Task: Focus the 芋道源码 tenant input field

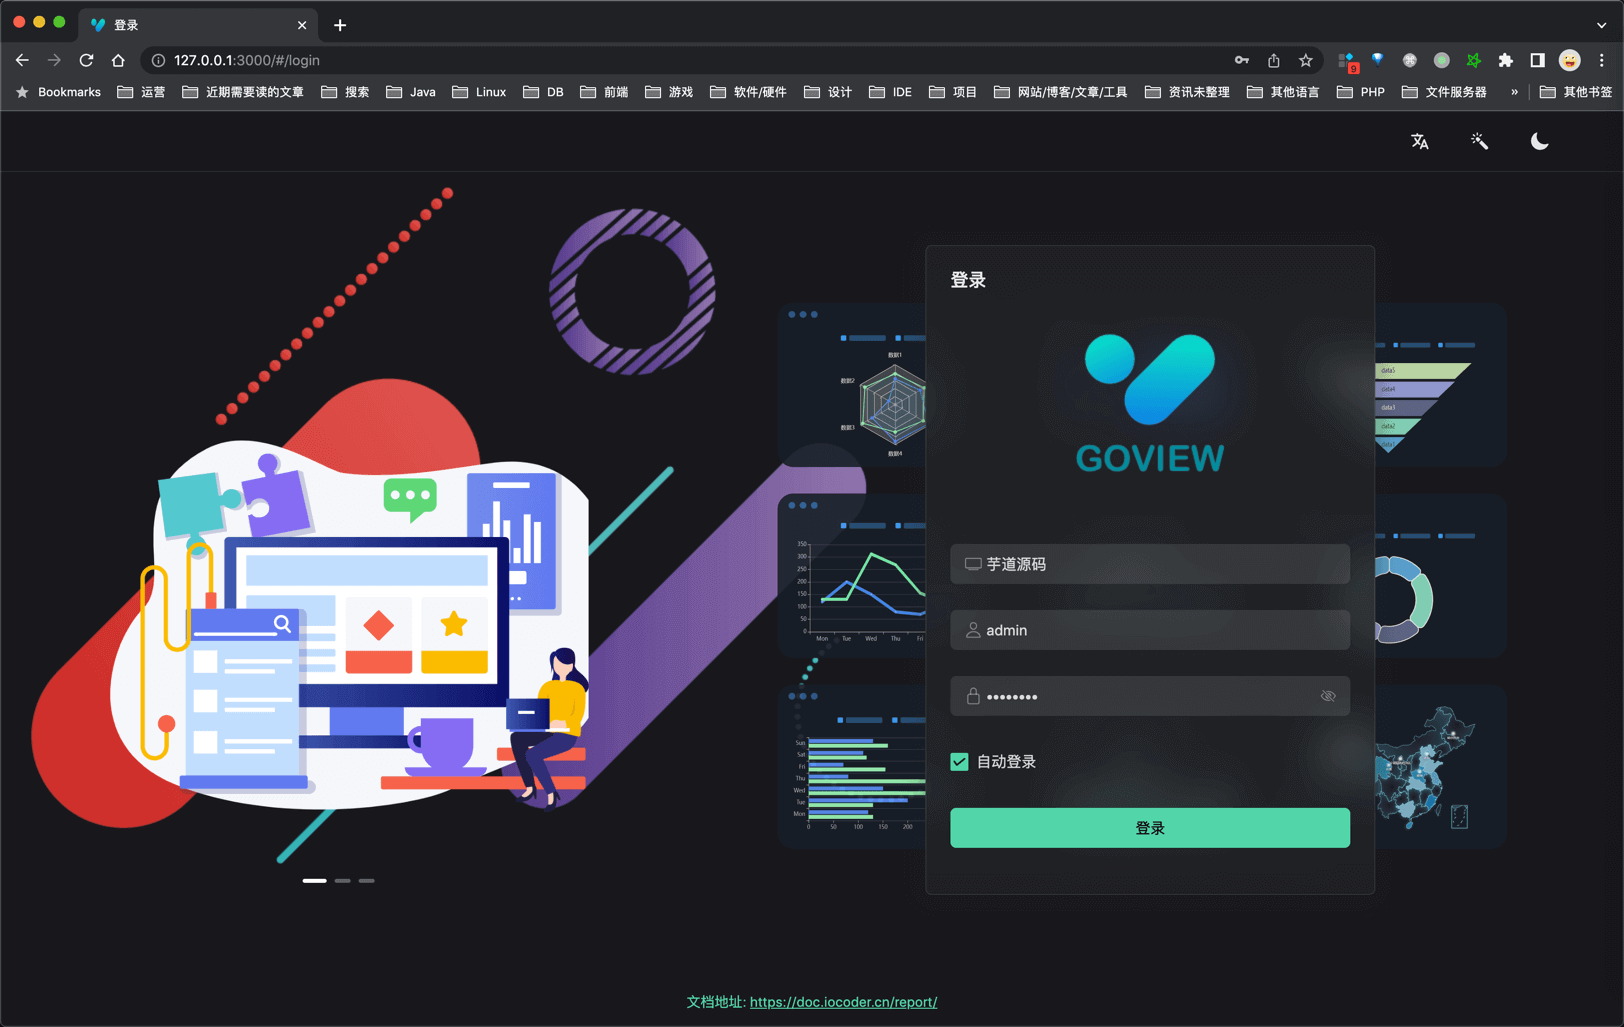Action: 1150,564
